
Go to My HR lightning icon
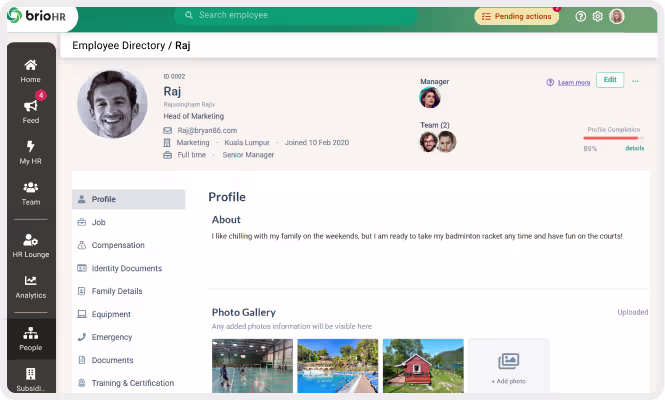pyautogui.click(x=31, y=147)
